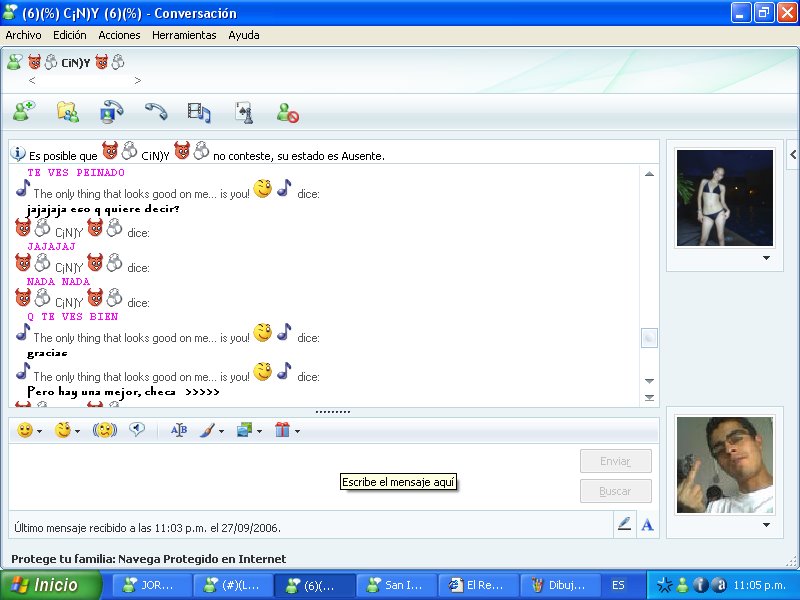The height and width of the screenshot is (600, 800).
Task: Switch to text typing mode A icon
Action: [x=647, y=524]
